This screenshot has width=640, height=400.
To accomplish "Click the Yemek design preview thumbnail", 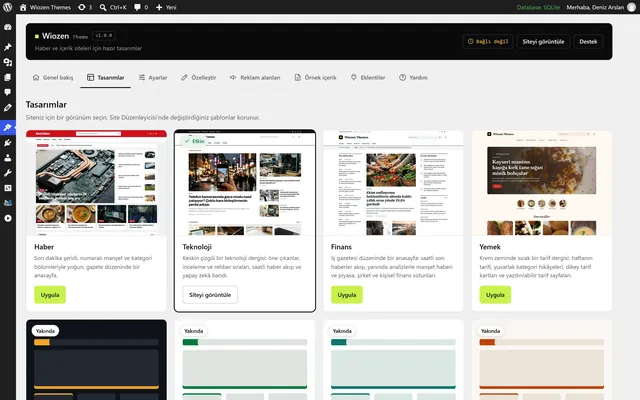I will click(542, 183).
